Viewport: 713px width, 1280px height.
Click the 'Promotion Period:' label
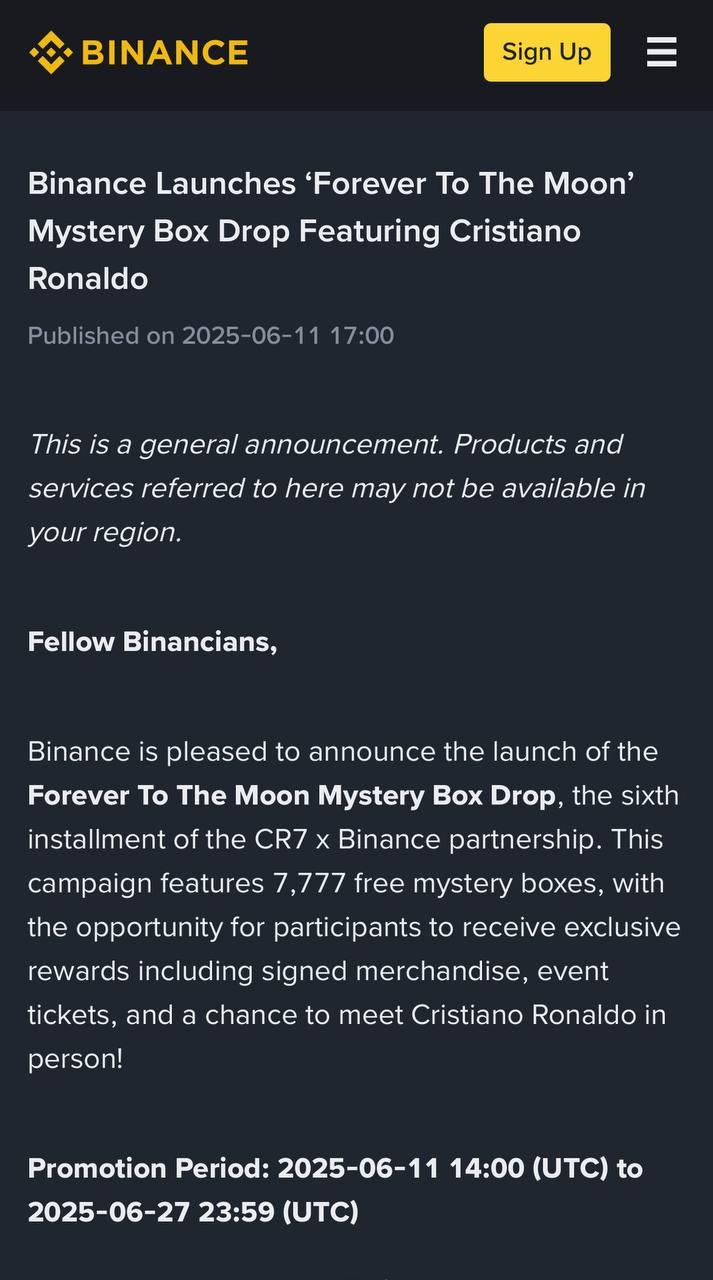point(149,1168)
